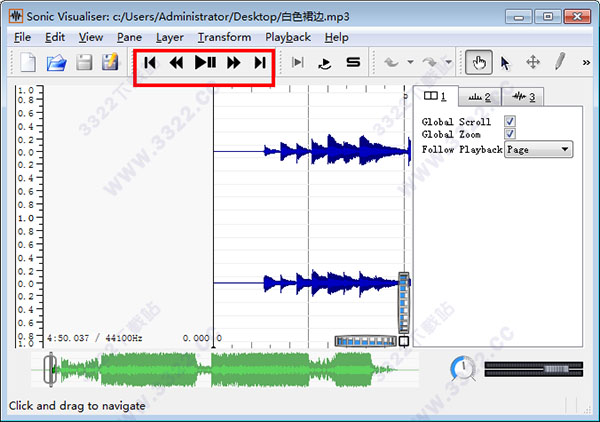Maximize the Sonic Visualiser window
Screen dimensions: 600x422
[x=548, y=17]
